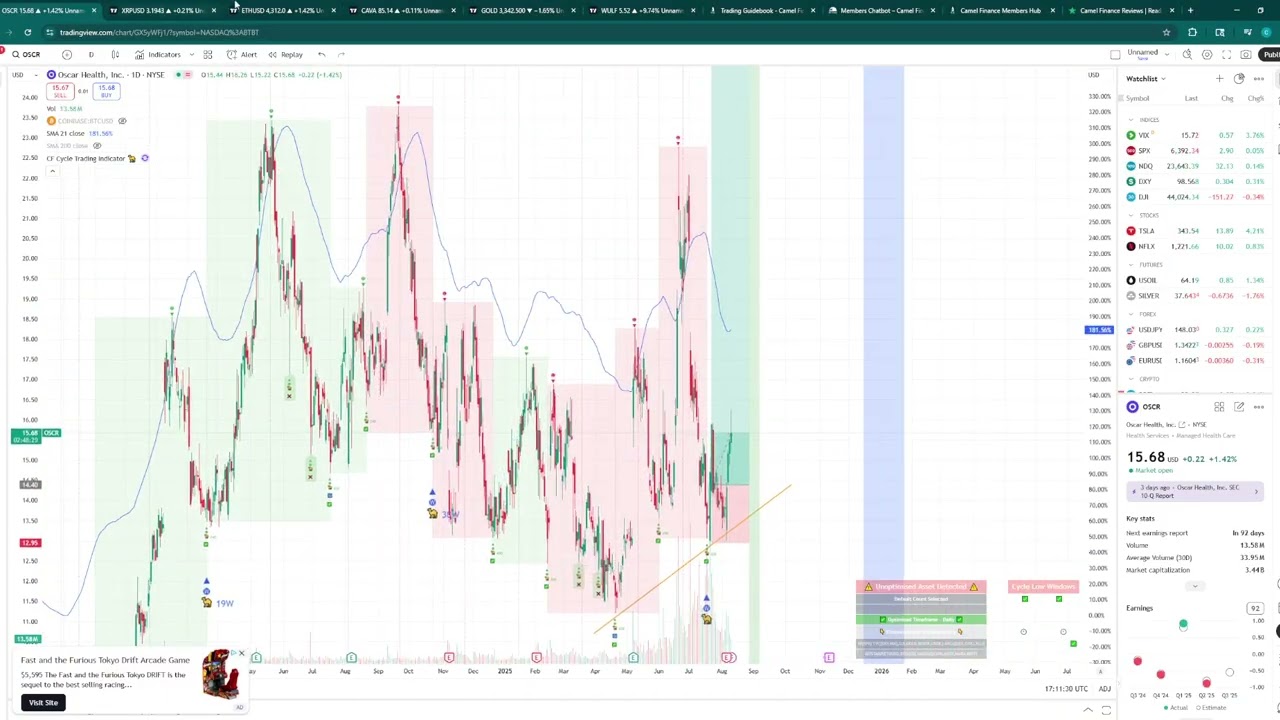The height and width of the screenshot is (720, 1280).
Task: Expand more Key stats with chevron
Action: click(1195, 586)
